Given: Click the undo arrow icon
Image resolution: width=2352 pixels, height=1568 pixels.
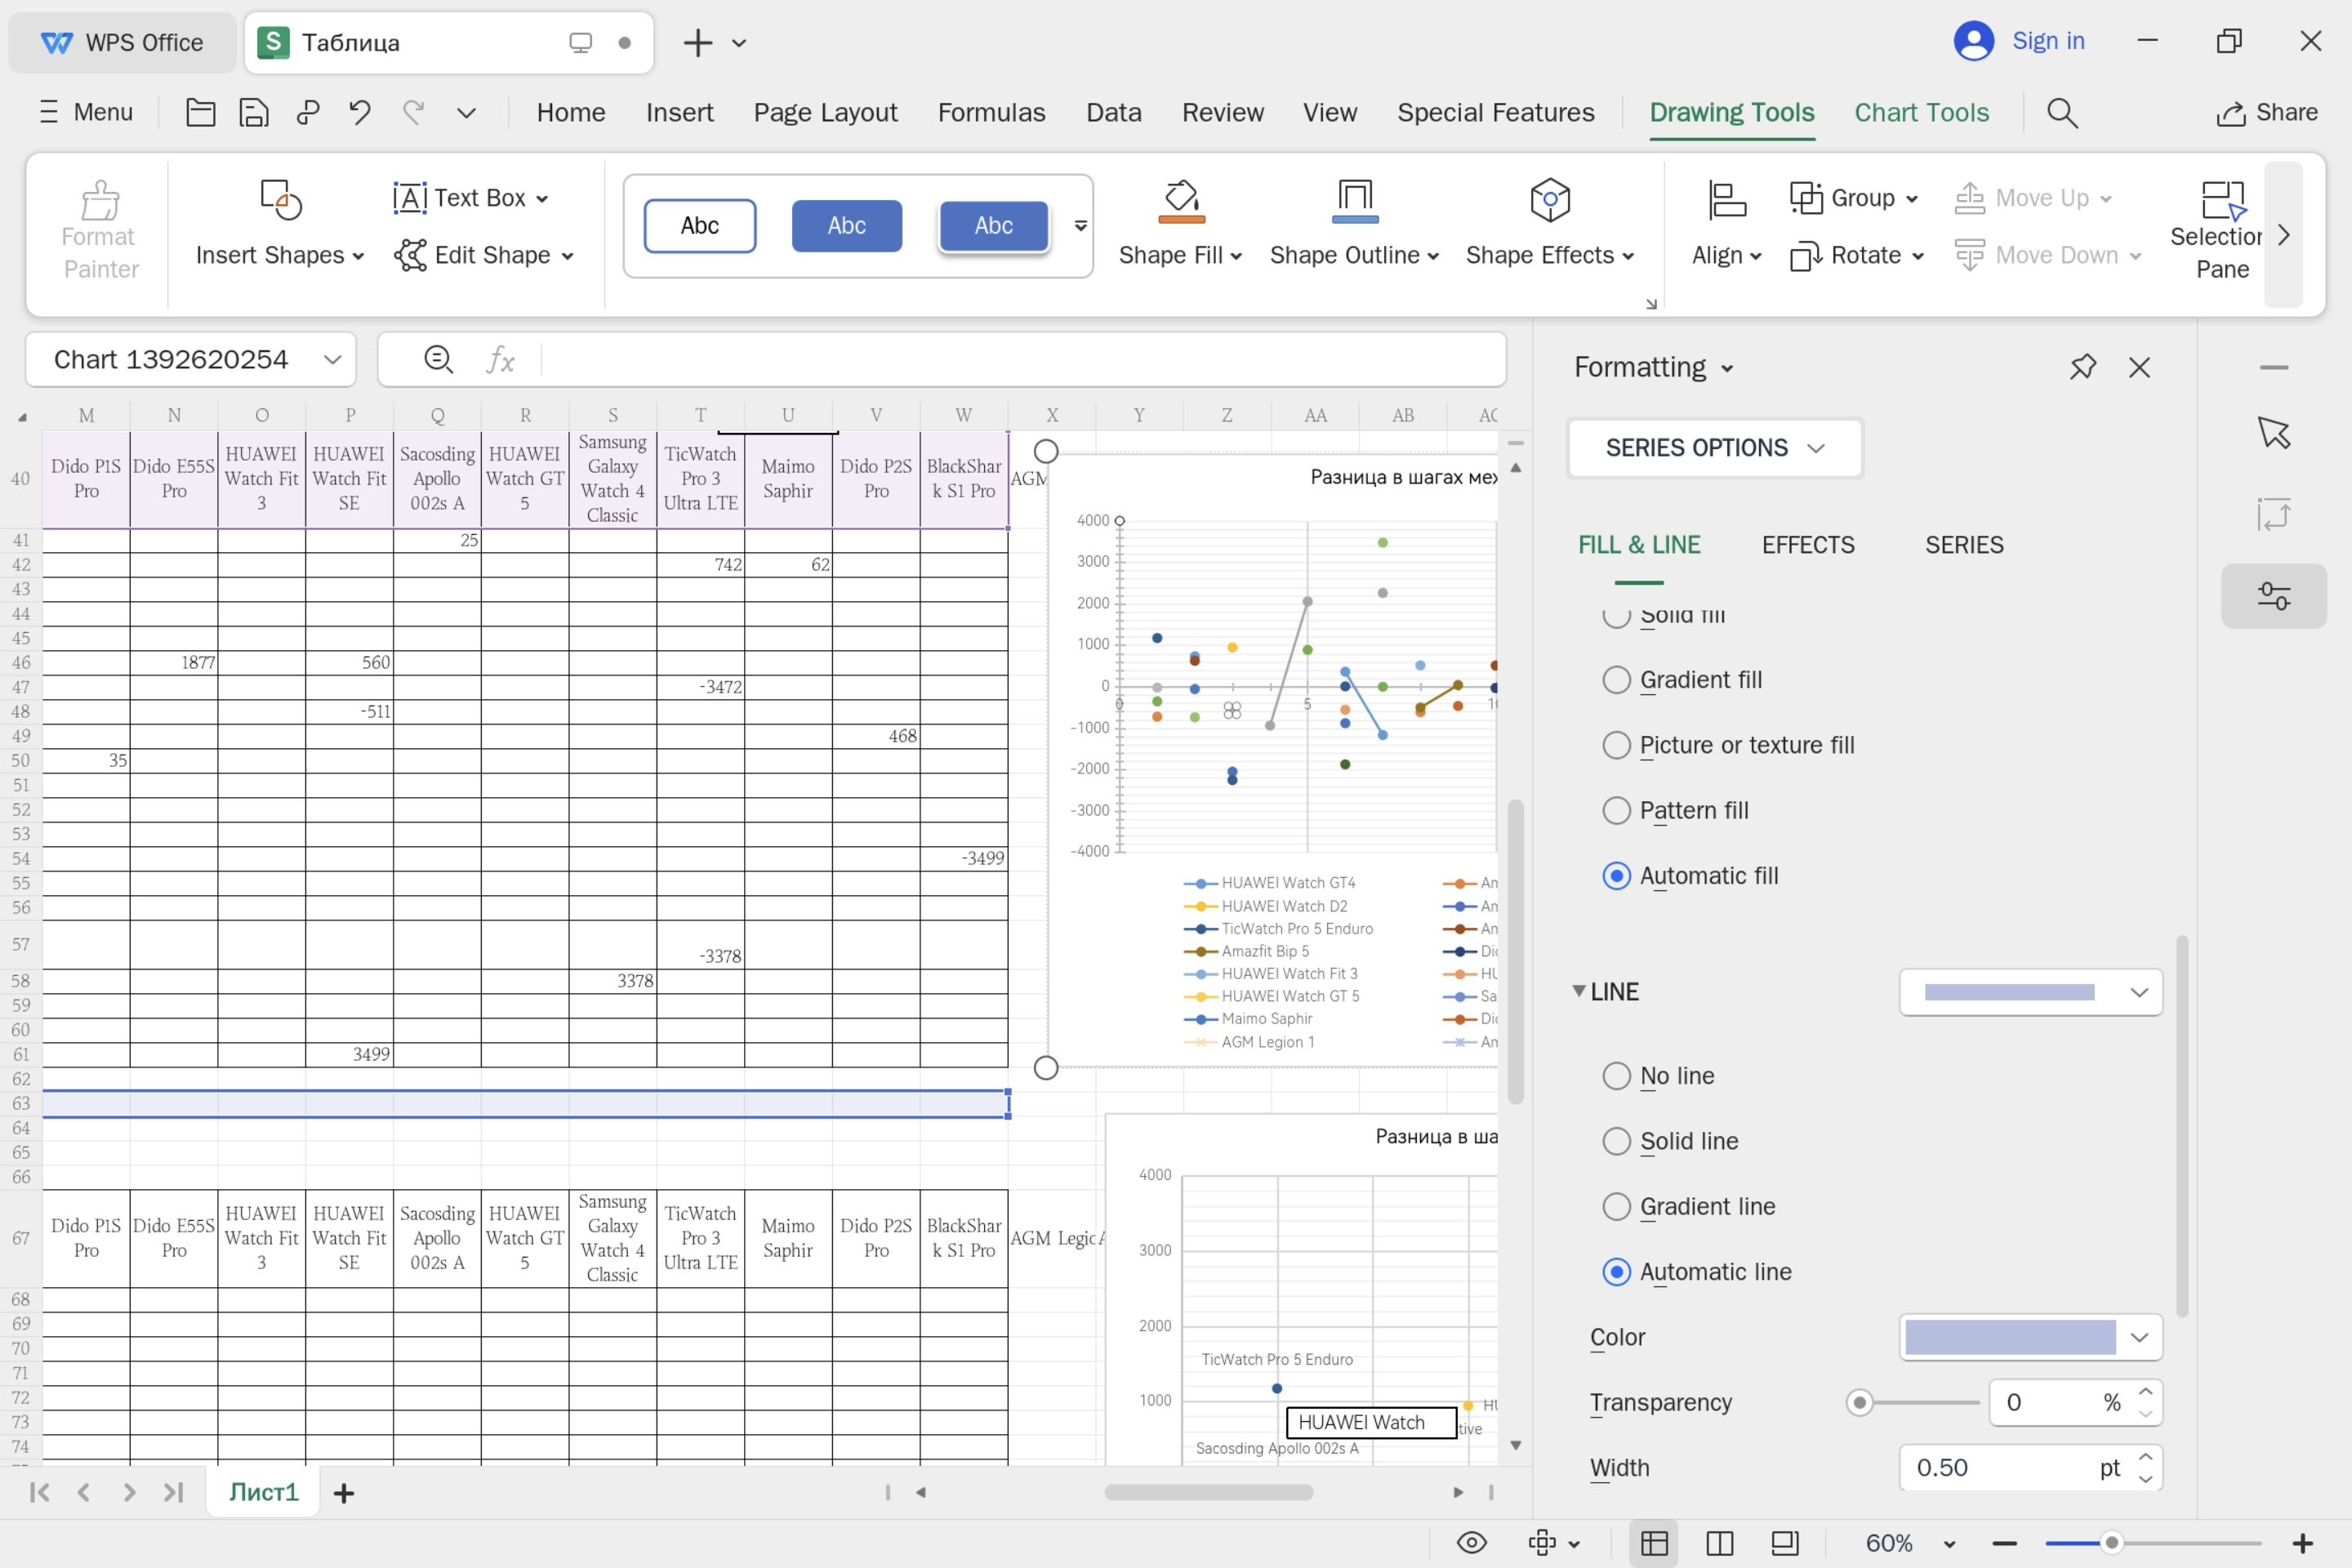Looking at the screenshot, I should (360, 113).
